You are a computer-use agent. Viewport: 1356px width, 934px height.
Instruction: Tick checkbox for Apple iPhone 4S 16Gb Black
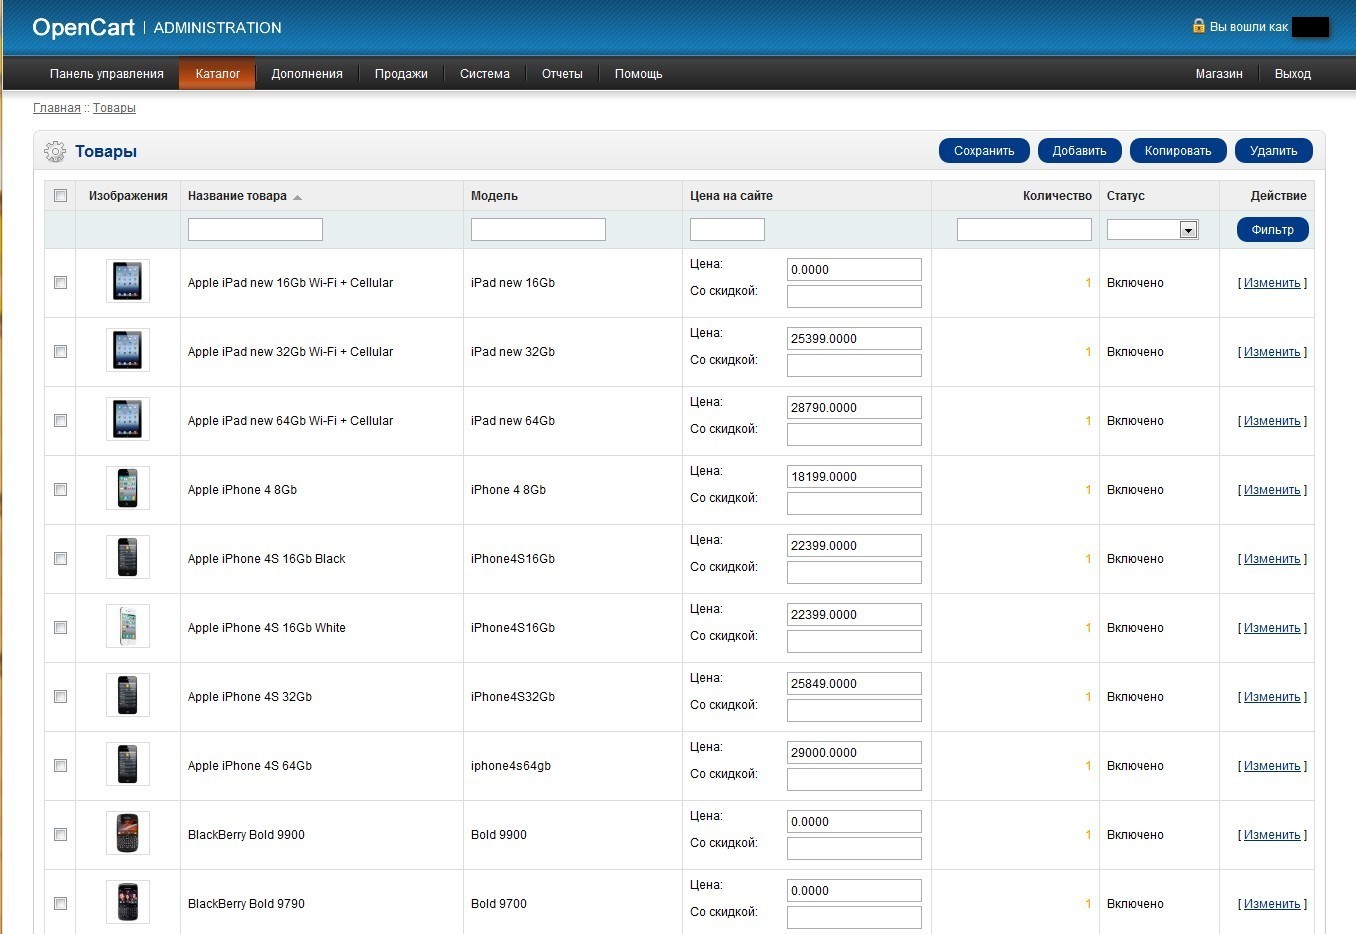[x=60, y=559]
